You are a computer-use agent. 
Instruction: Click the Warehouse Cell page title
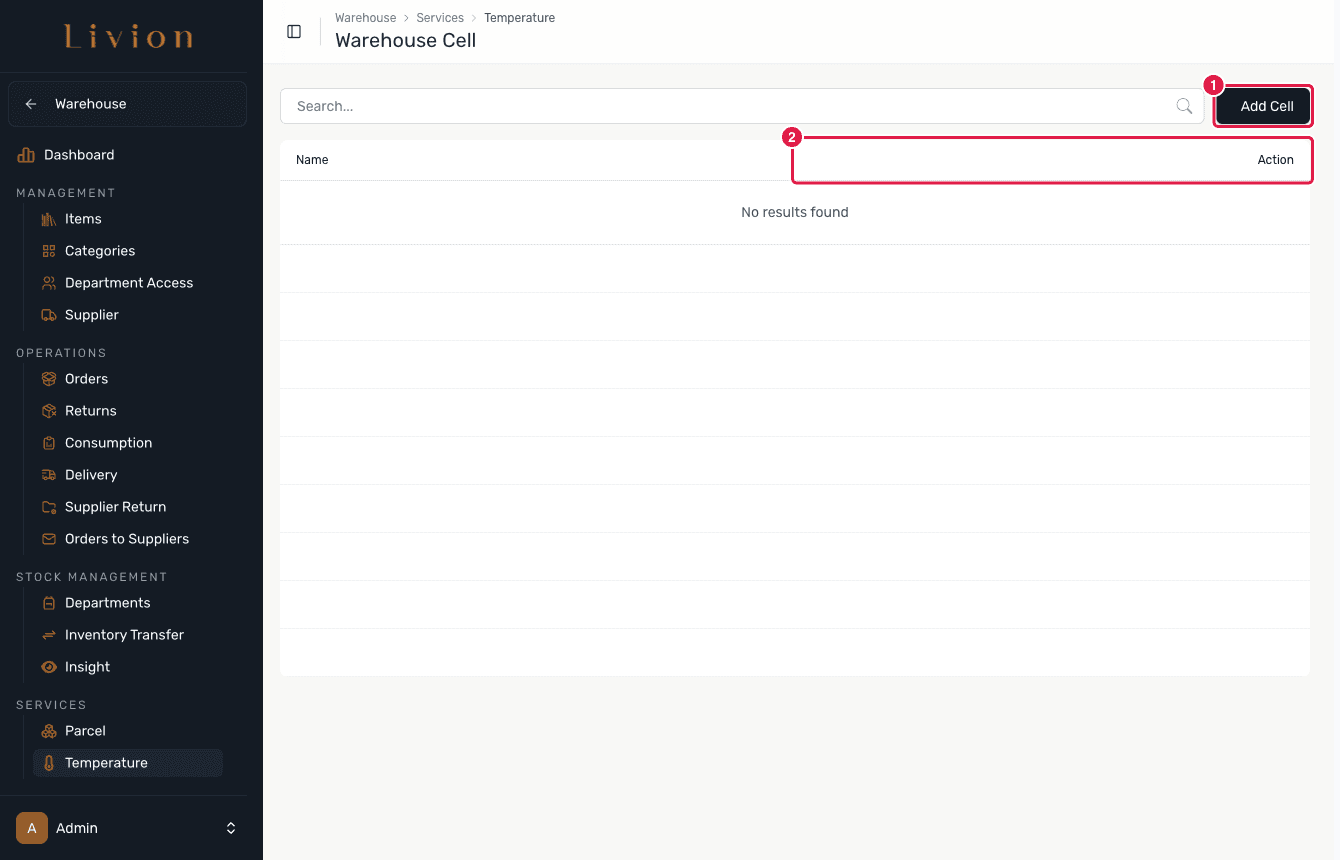pos(405,41)
